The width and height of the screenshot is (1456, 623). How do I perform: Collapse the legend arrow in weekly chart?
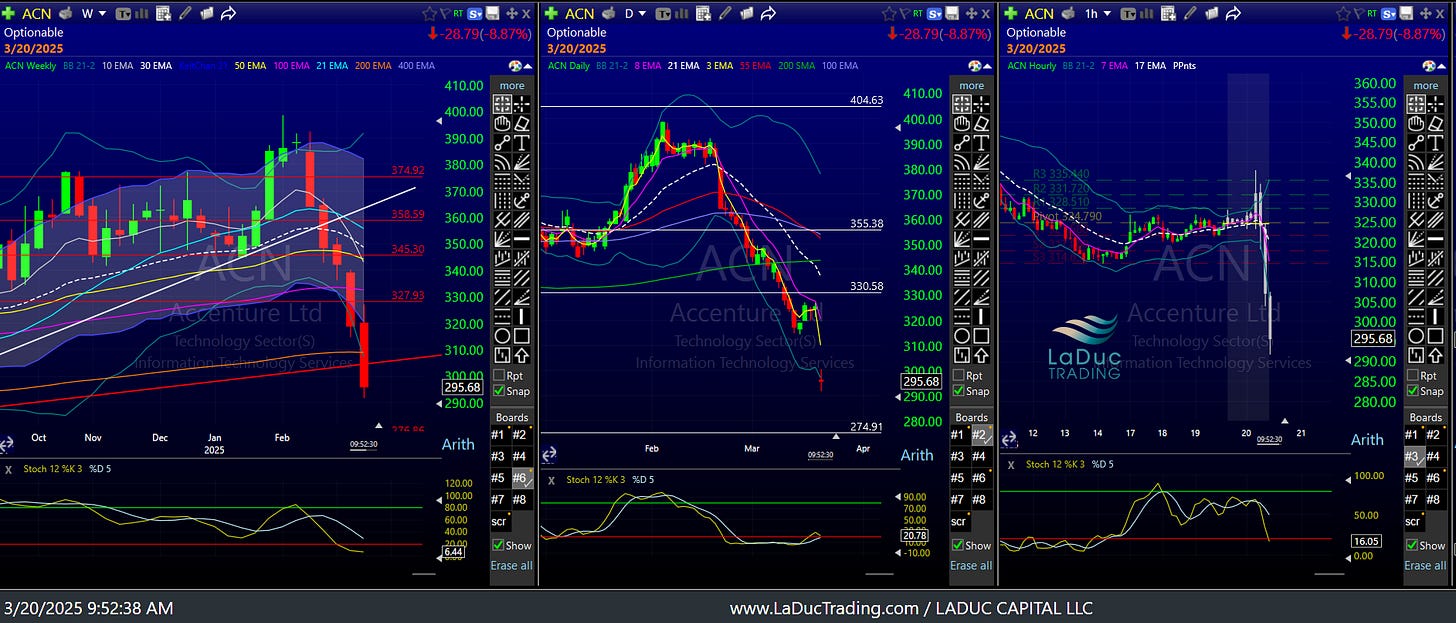coord(530,66)
